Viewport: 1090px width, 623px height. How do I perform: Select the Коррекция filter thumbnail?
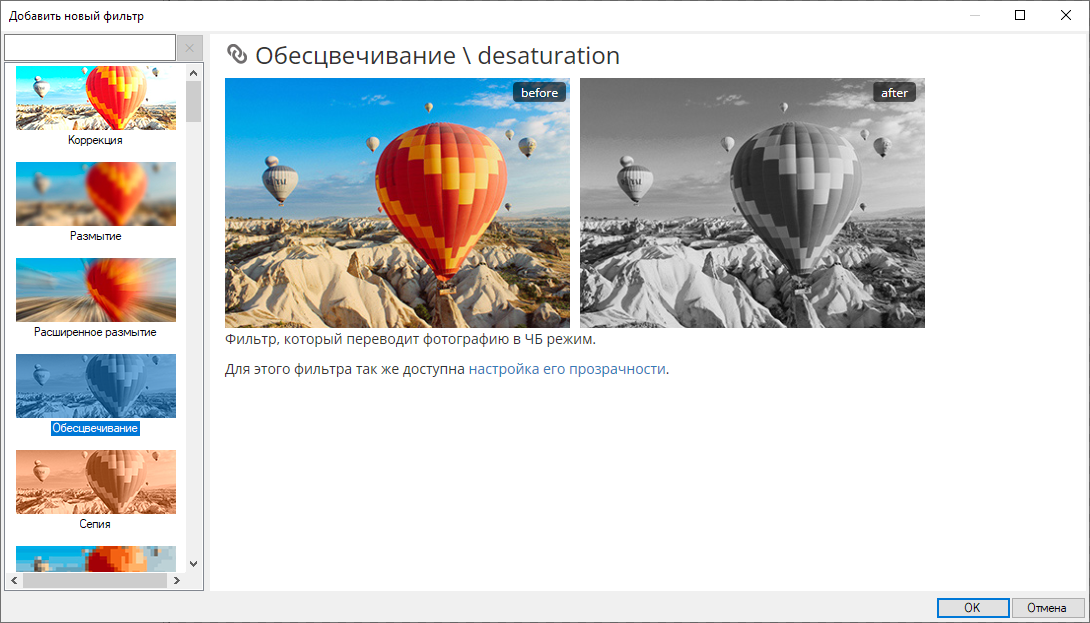96,98
